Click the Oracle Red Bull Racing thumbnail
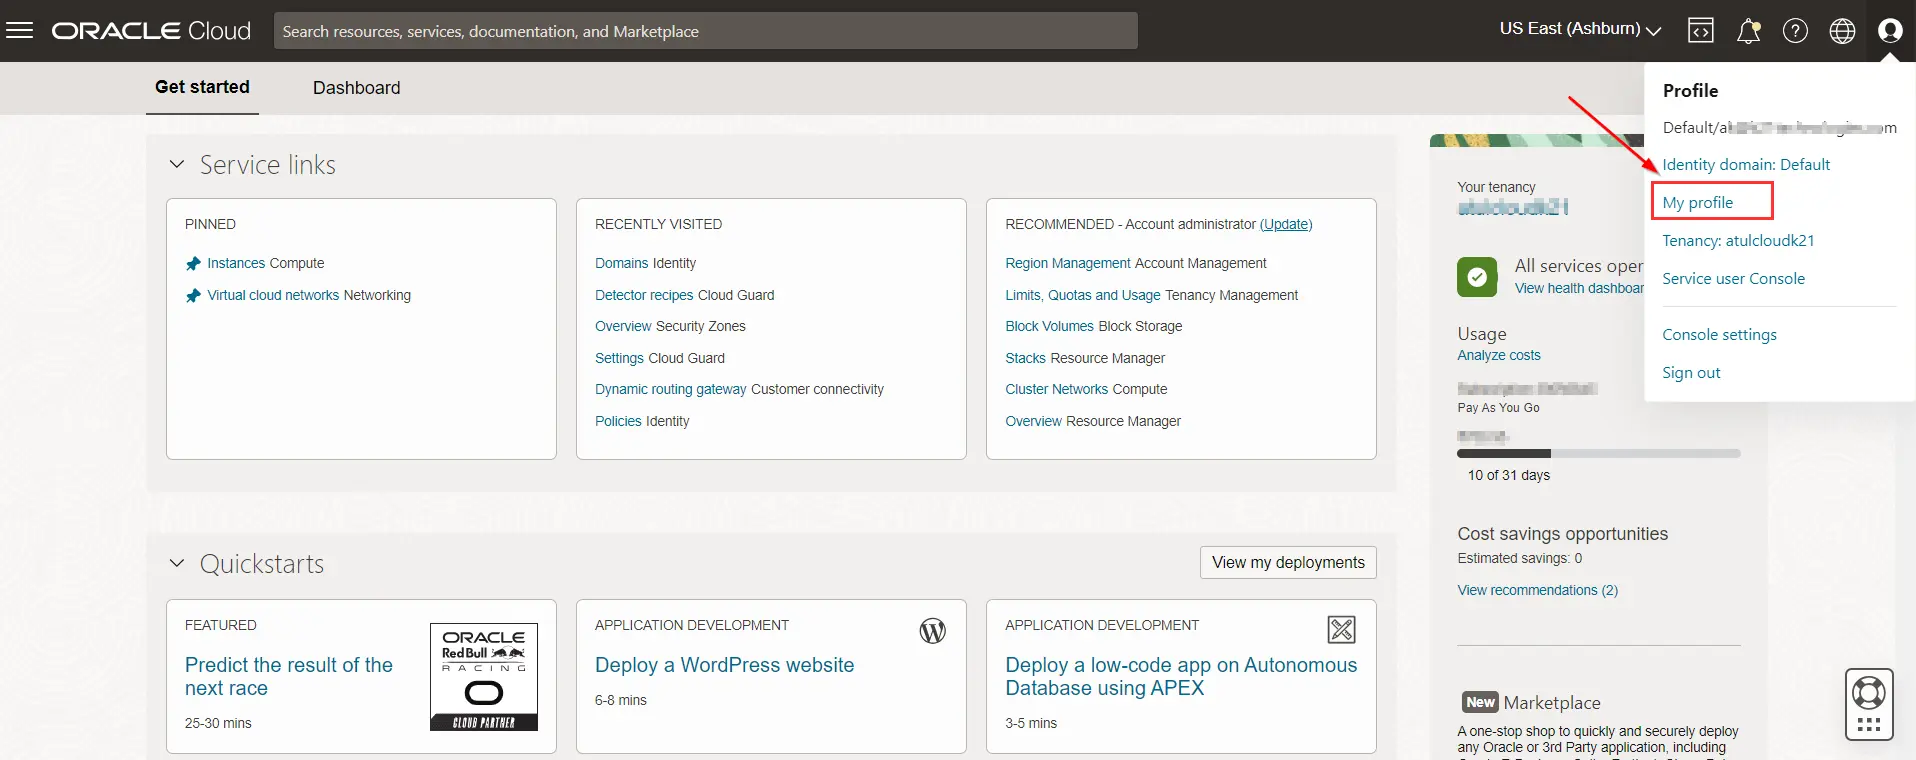 coord(484,677)
